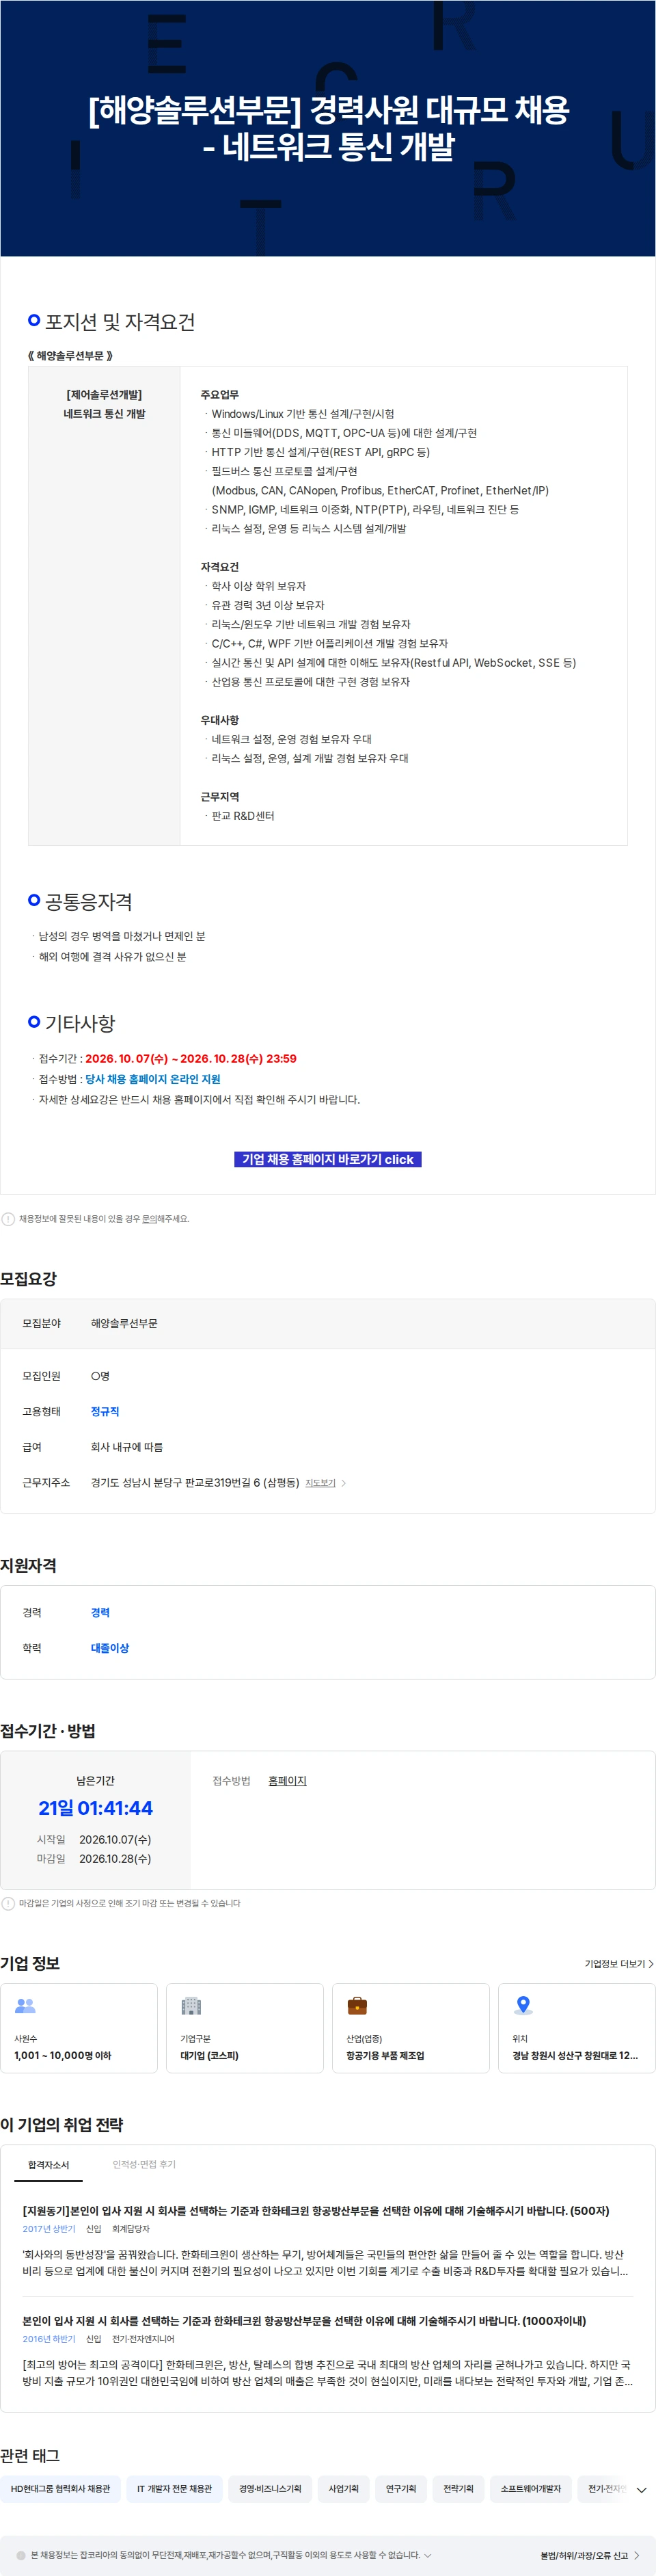
Task: Click the blue circle bullet before 기타사항
Action: click(34, 1021)
